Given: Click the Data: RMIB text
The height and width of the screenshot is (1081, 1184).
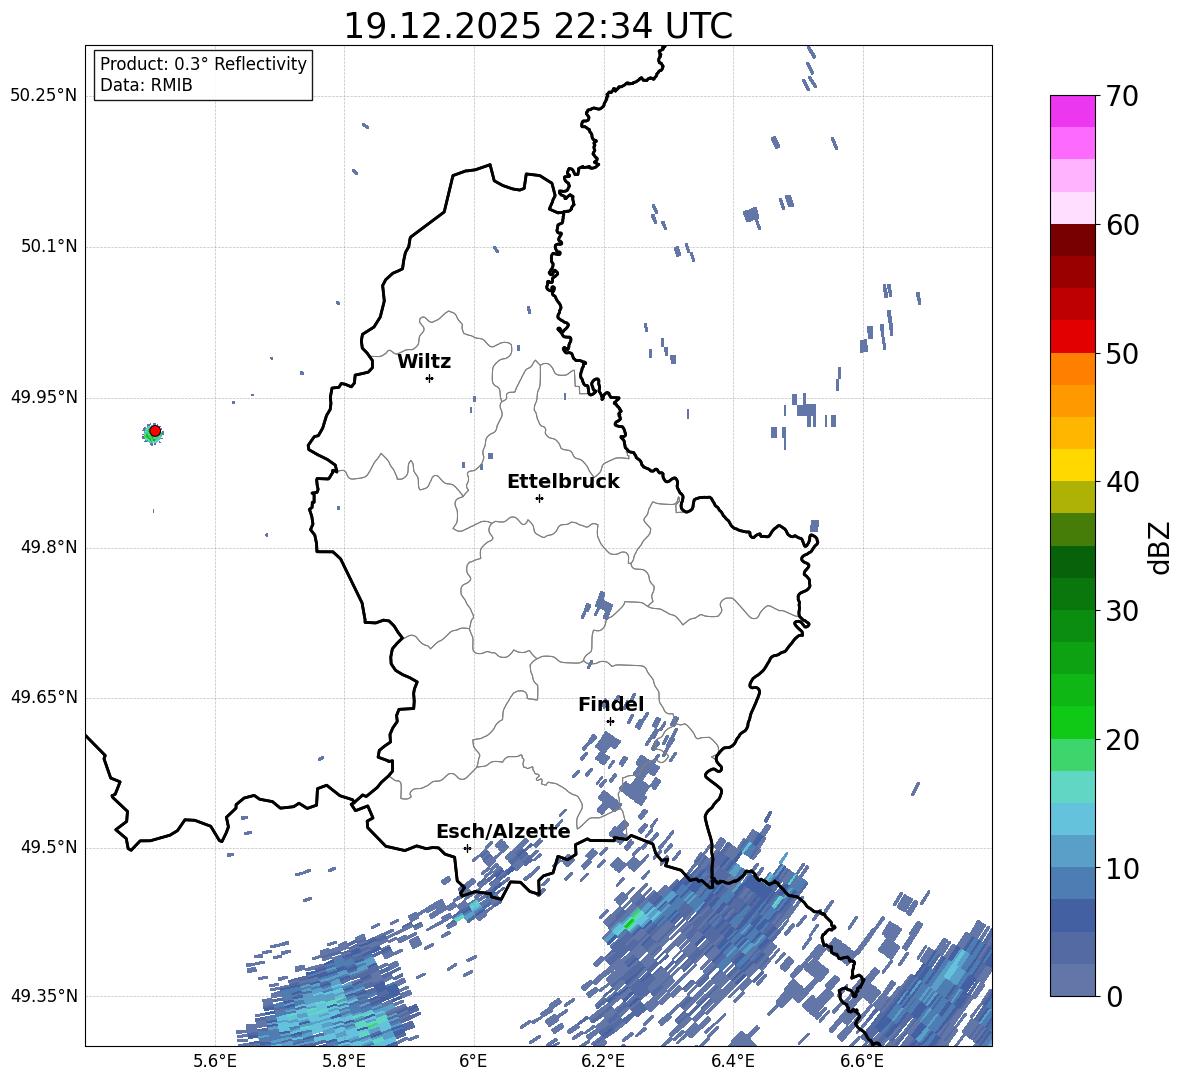Looking at the screenshot, I should (146, 85).
